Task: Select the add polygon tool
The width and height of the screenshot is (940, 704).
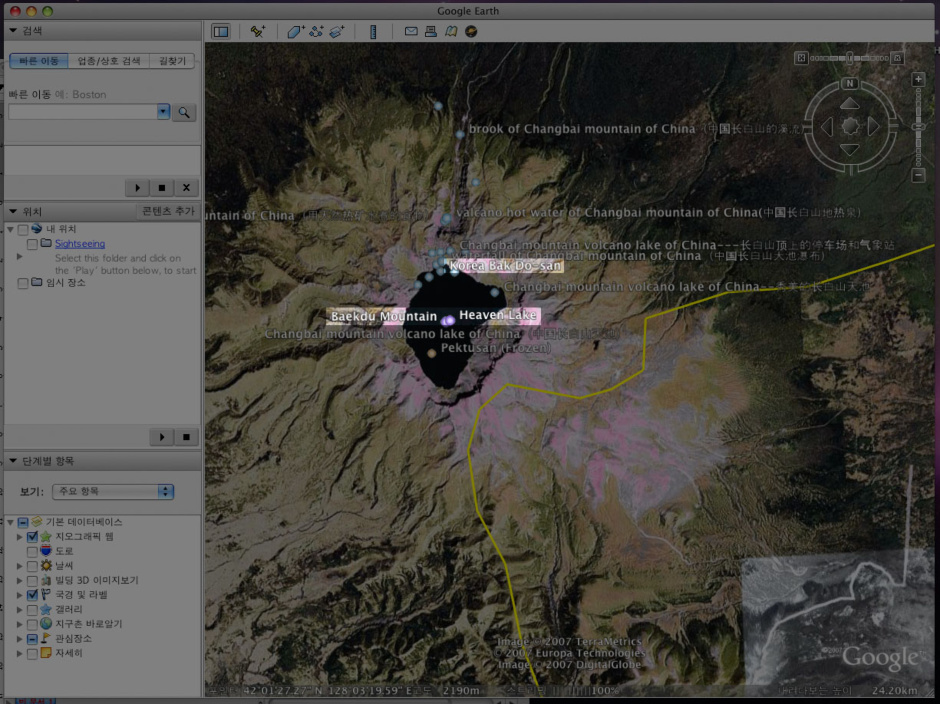Action: point(296,32)
